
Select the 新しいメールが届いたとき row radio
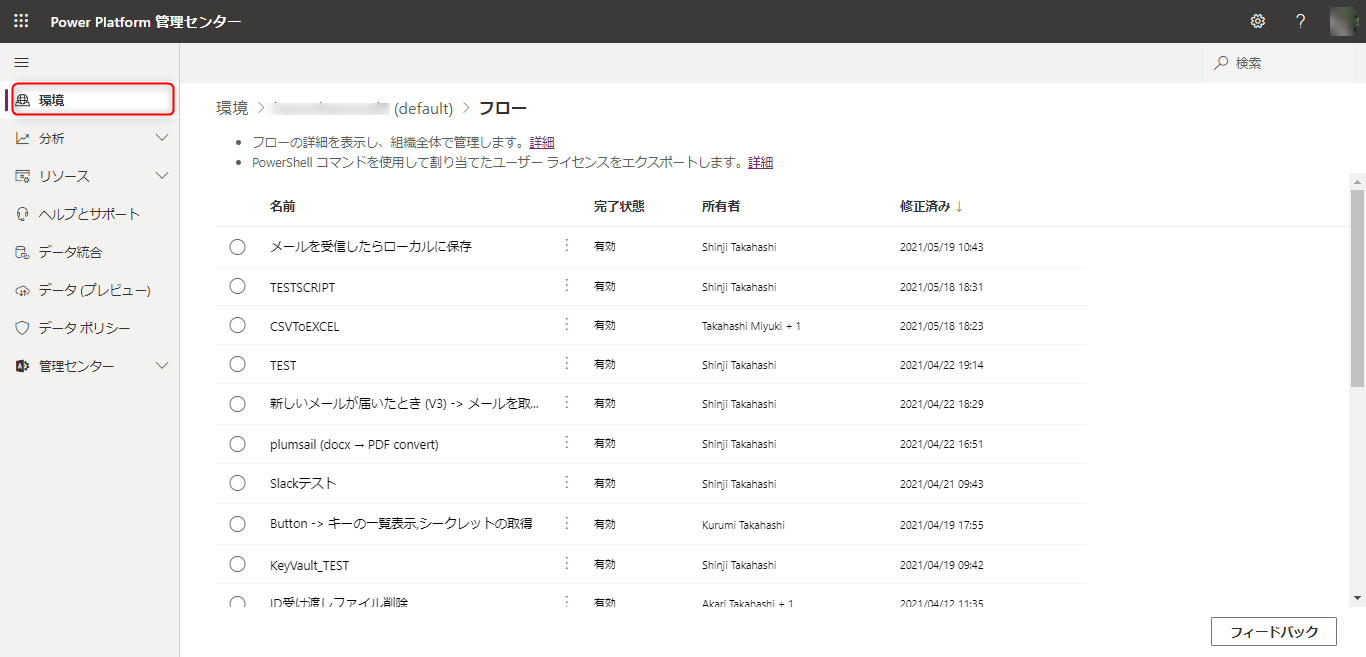[x=237, y=404]
